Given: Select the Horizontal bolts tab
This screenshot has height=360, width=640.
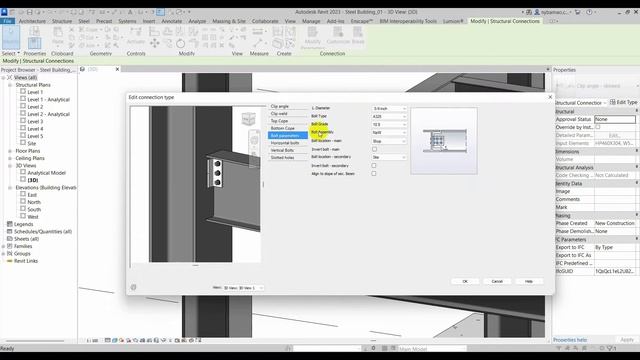Looking at the screenshot, I should point(288,143).
